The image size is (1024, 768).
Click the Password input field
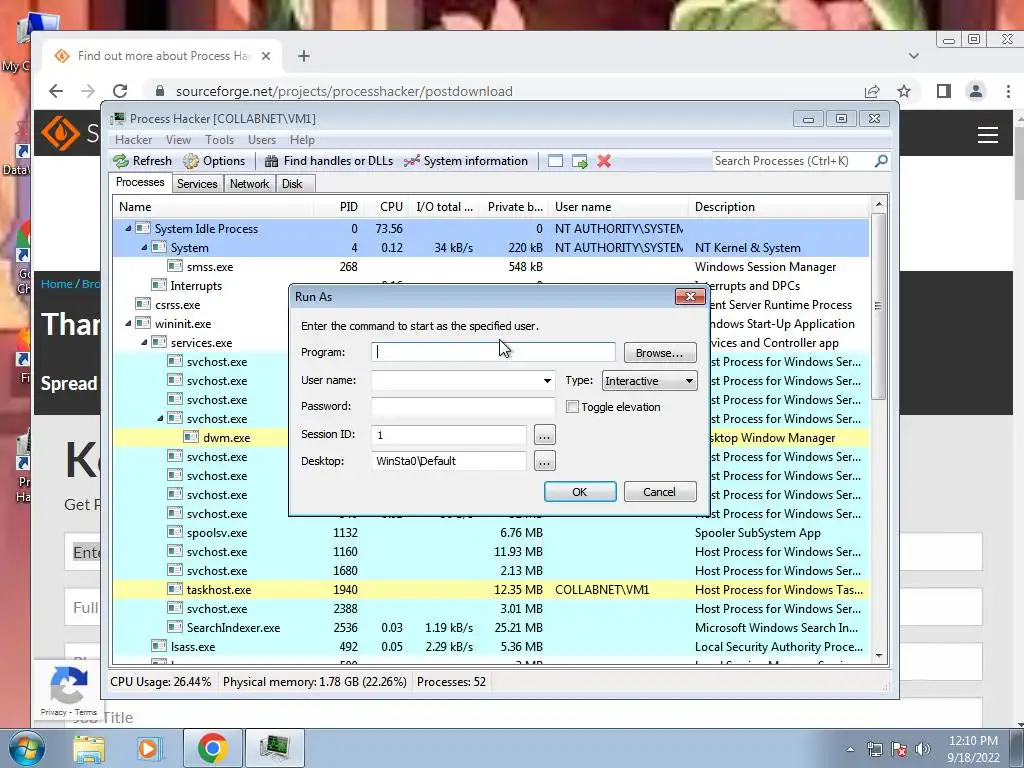pos(463,406)
